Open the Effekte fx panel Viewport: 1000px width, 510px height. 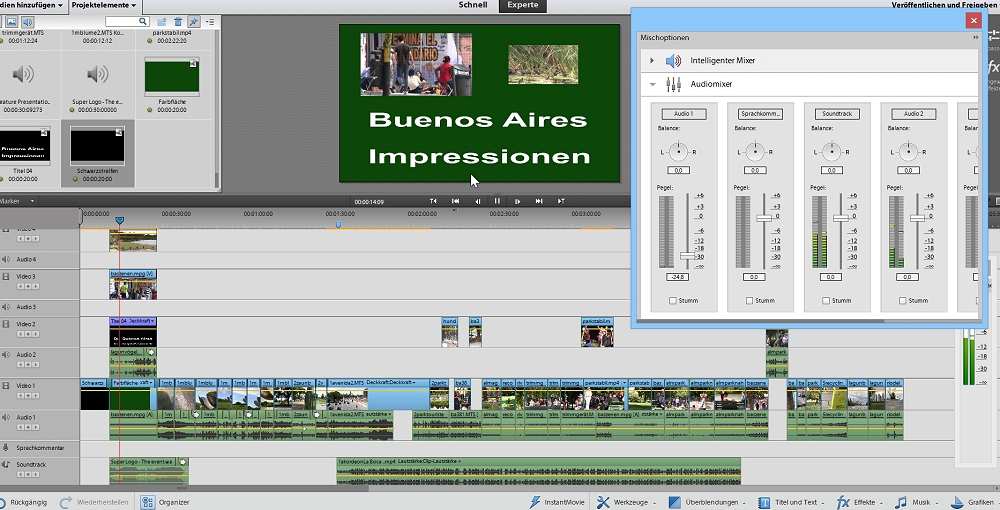[x=859, y=502]
